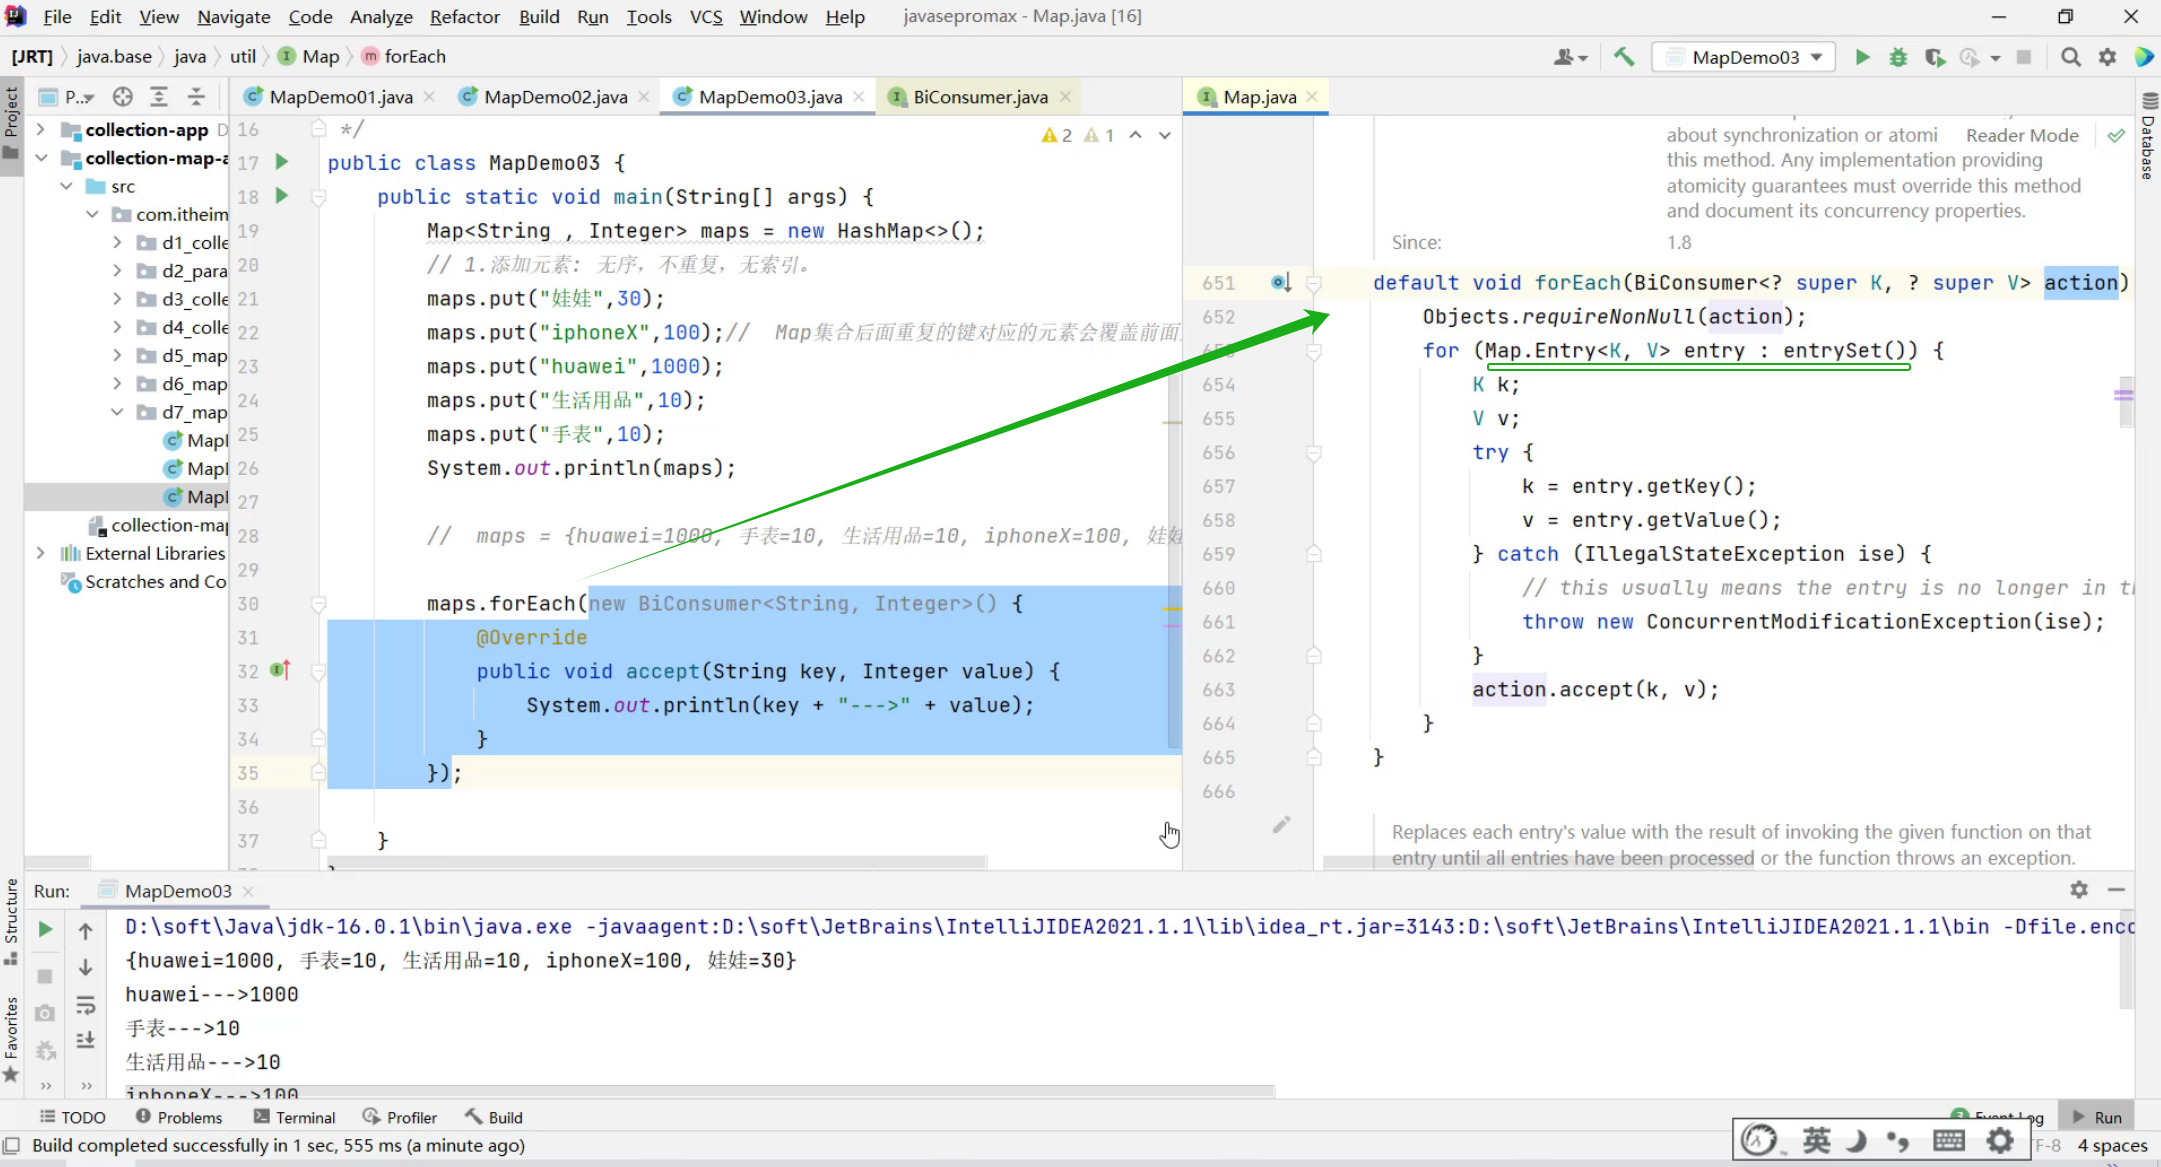Toggle Reader Mode in the Map.java editor
2161x1167 pixels.
[x=2021, y=135]
